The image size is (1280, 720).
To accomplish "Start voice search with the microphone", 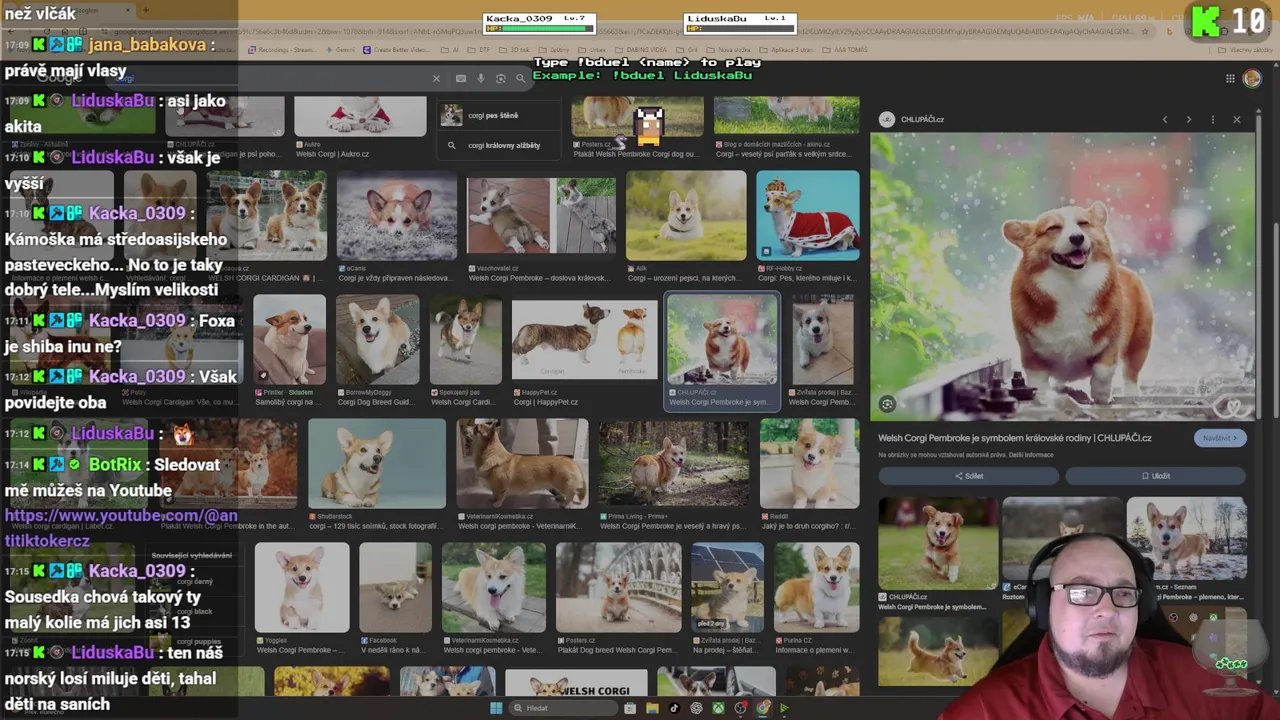I will [481, 78].
